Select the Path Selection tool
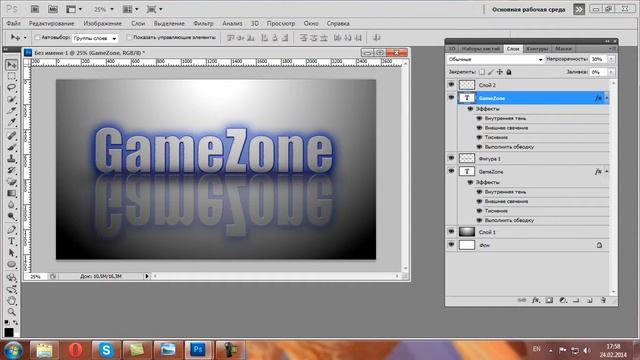The height and width of the screenshot is (360, 640). 11,253
